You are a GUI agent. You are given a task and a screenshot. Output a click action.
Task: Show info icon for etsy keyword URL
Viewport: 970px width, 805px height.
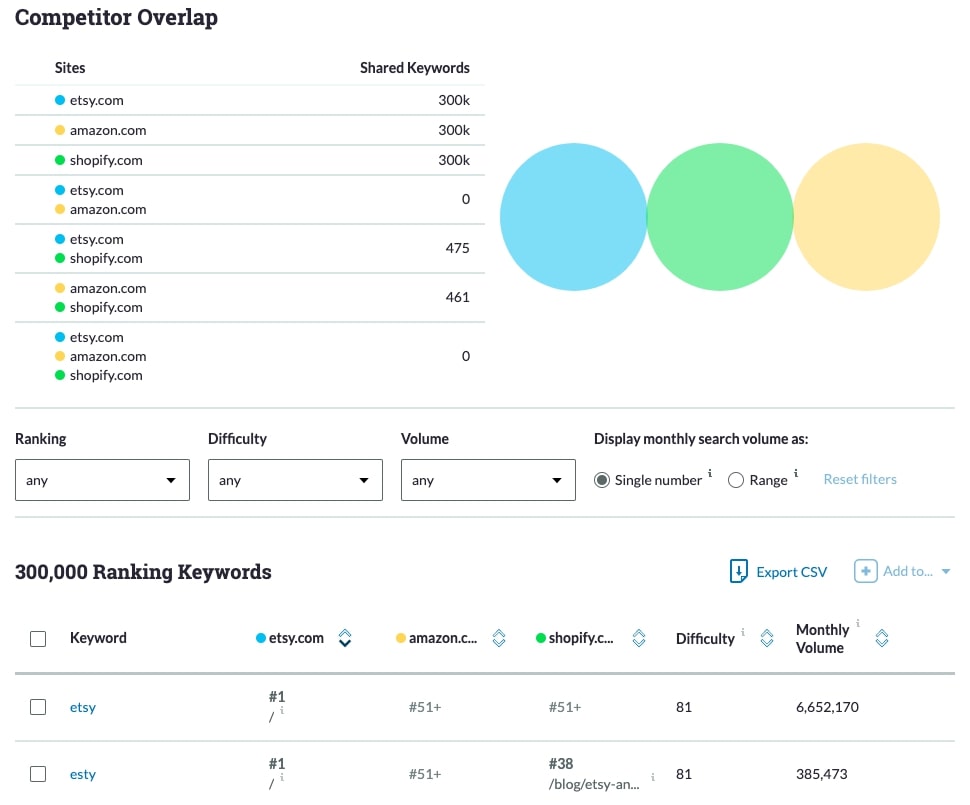pyautogui.click(x=282, y=710)
